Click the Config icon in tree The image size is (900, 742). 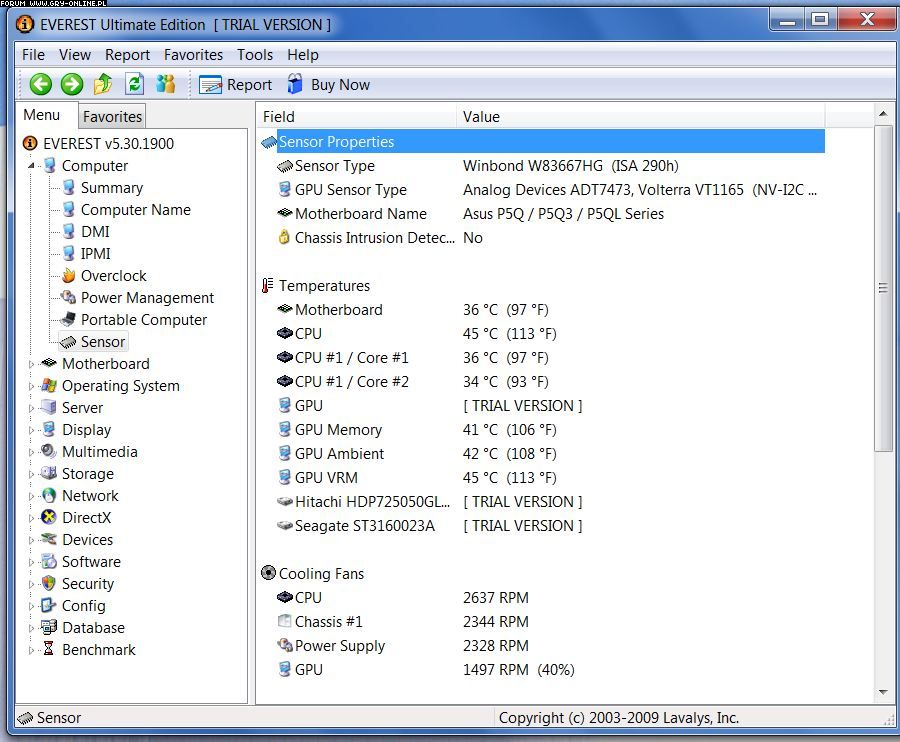coord(49,605)
